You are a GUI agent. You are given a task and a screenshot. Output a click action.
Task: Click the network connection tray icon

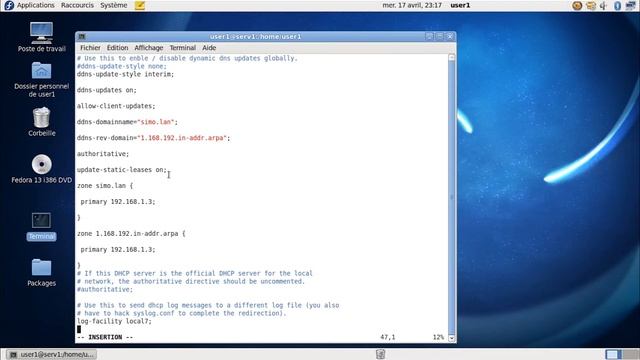pyautogui.click(x=631, y=5)
